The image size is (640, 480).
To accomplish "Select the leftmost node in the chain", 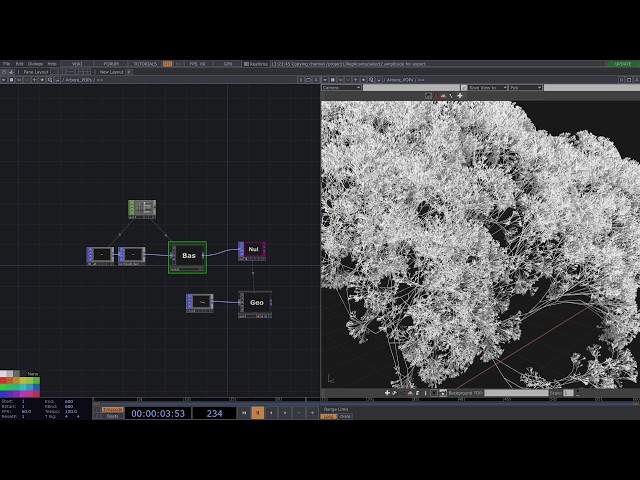I will 100,256.
